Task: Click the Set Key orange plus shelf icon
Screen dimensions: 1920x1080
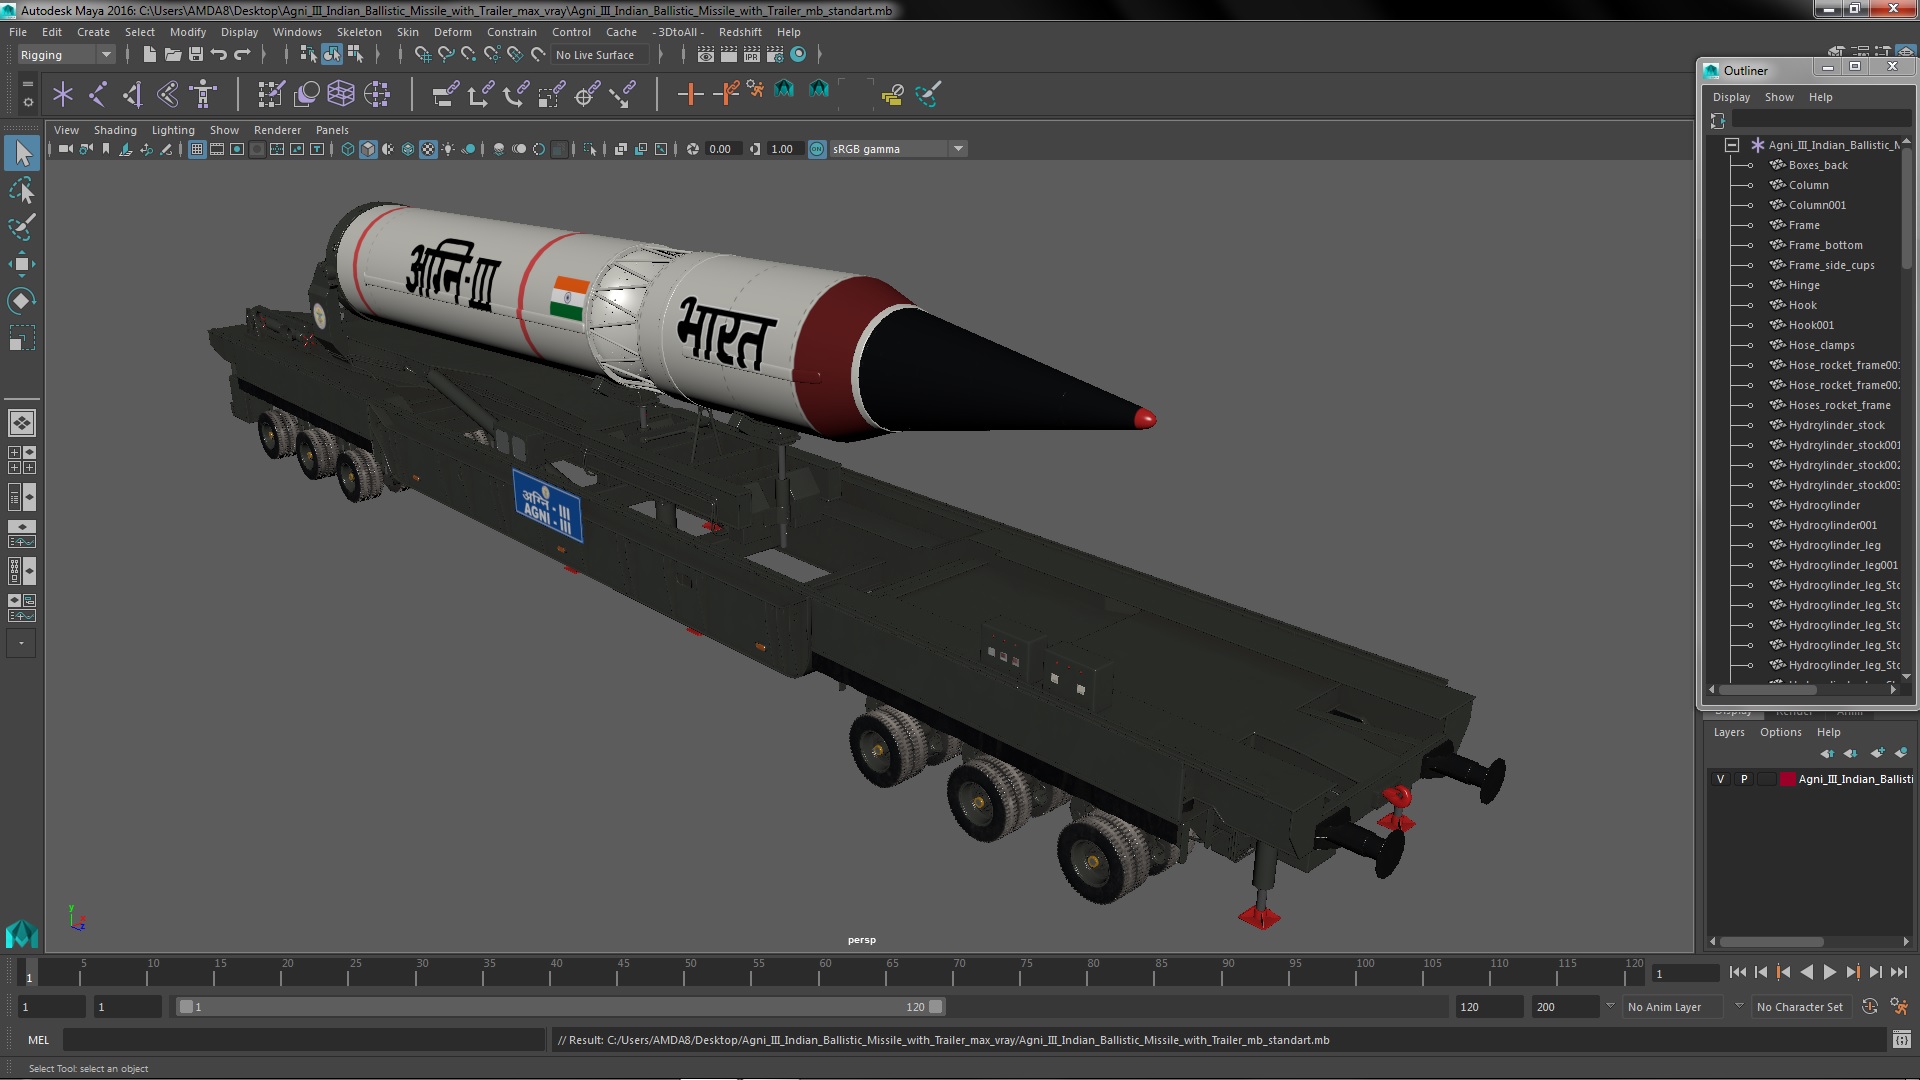Action: tap(690, 95)
